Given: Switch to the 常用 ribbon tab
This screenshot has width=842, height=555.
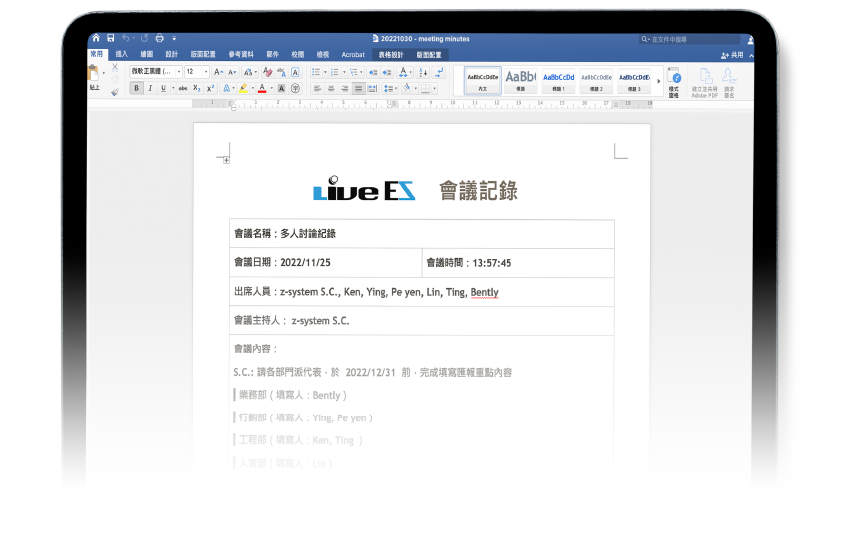Looking at the screenshot, I should [97, 54].
